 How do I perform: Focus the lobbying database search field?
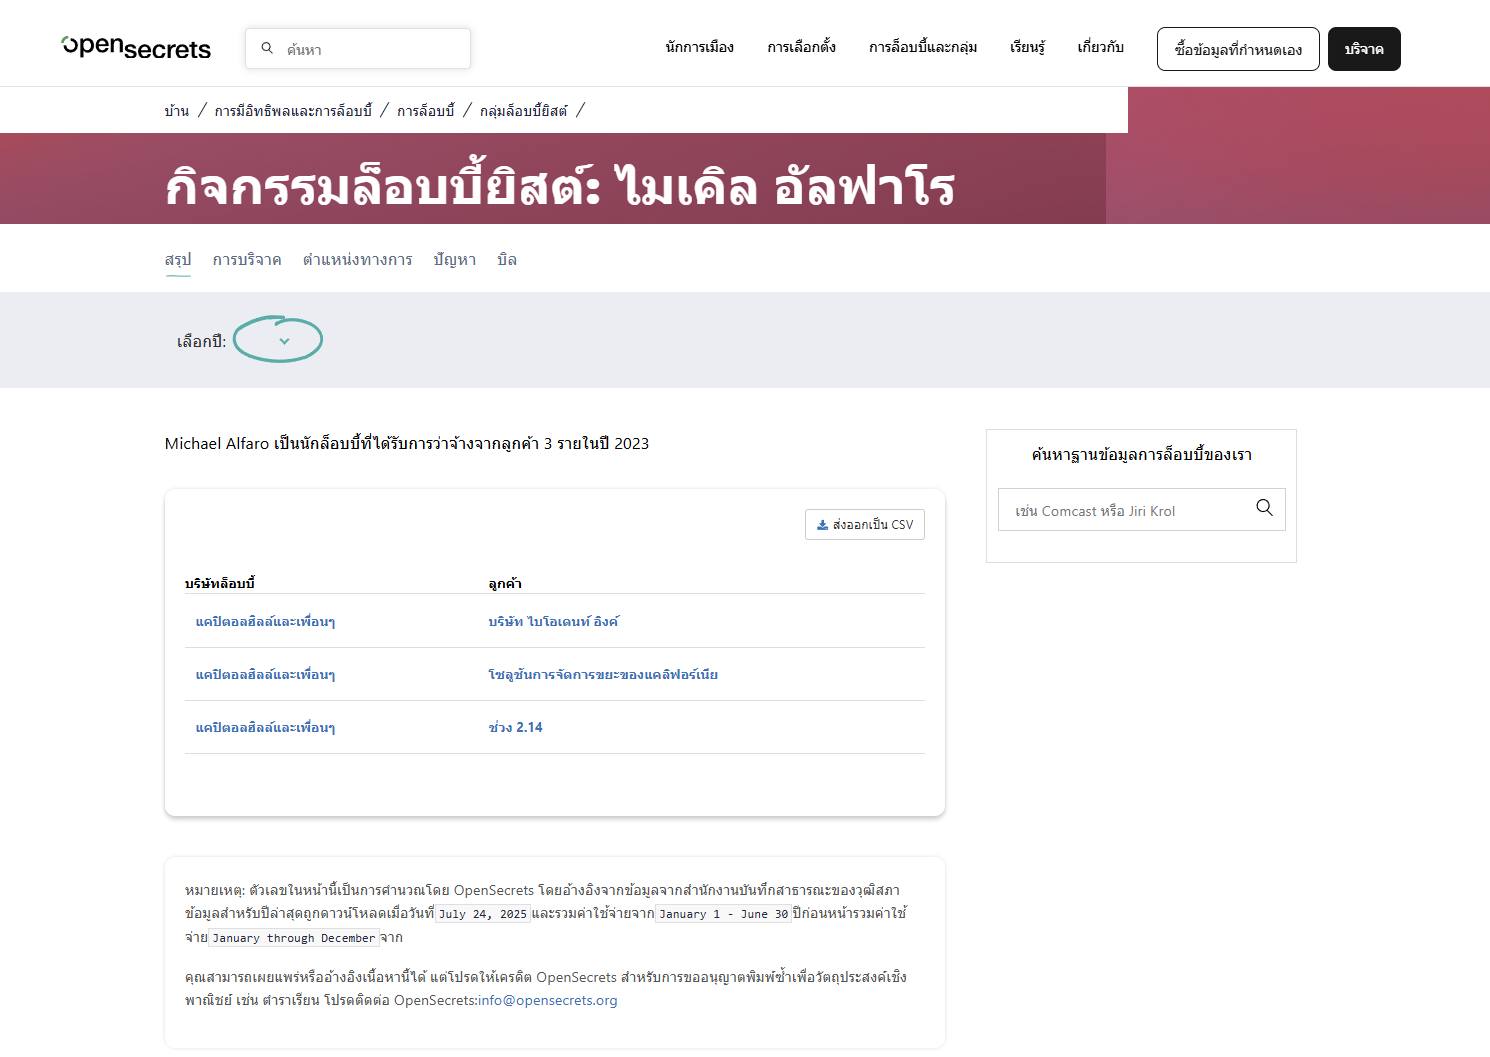tap(1141, 510)
